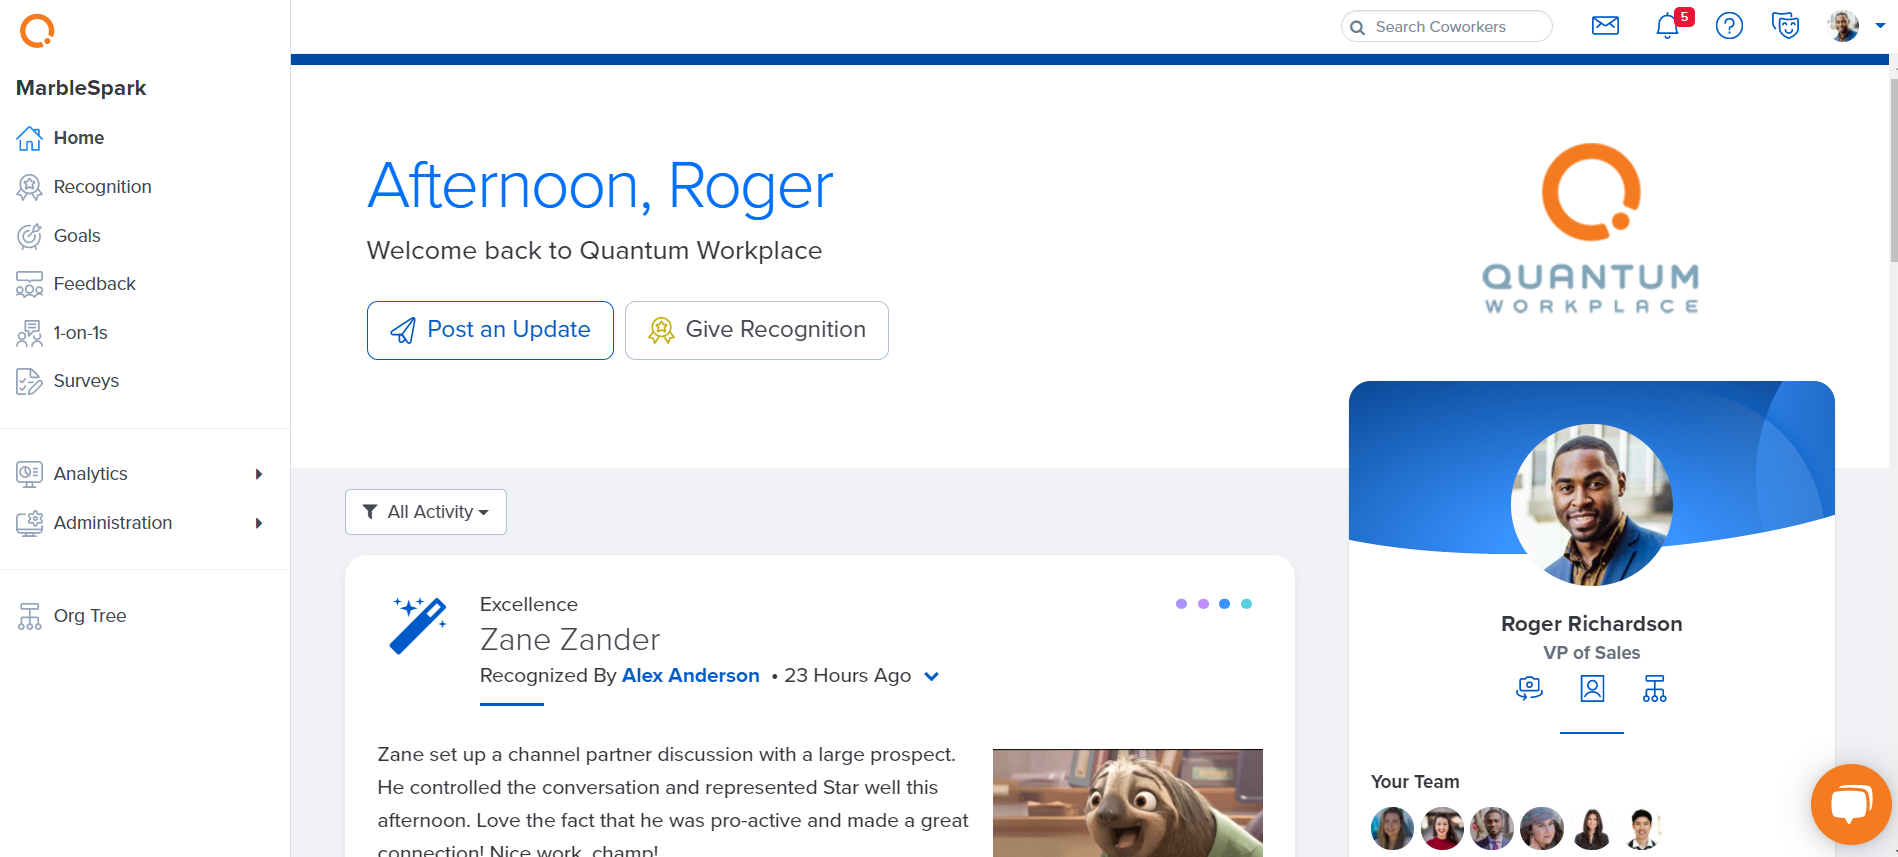1898x857 pixels.
Task: Click the page vertical scrollbar
Action: pos(1893,170)
